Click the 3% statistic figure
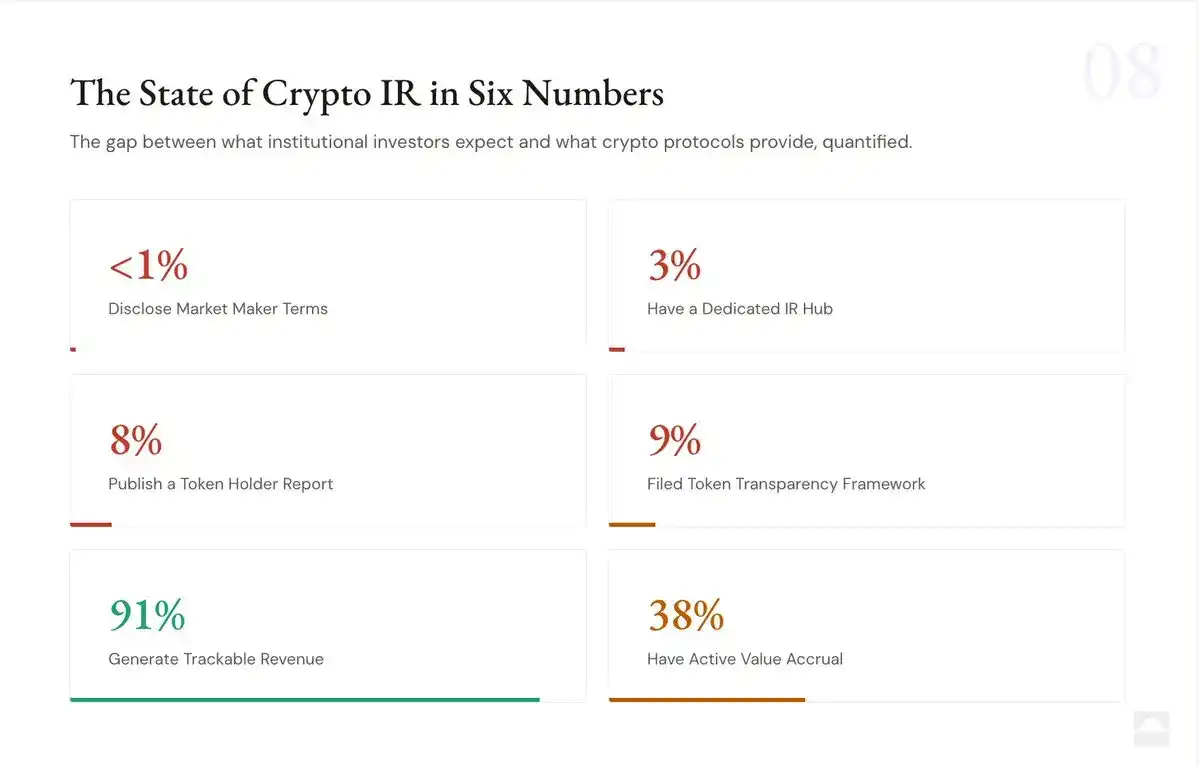Viewport: 1199px width, 766px height. pos(674,265)
